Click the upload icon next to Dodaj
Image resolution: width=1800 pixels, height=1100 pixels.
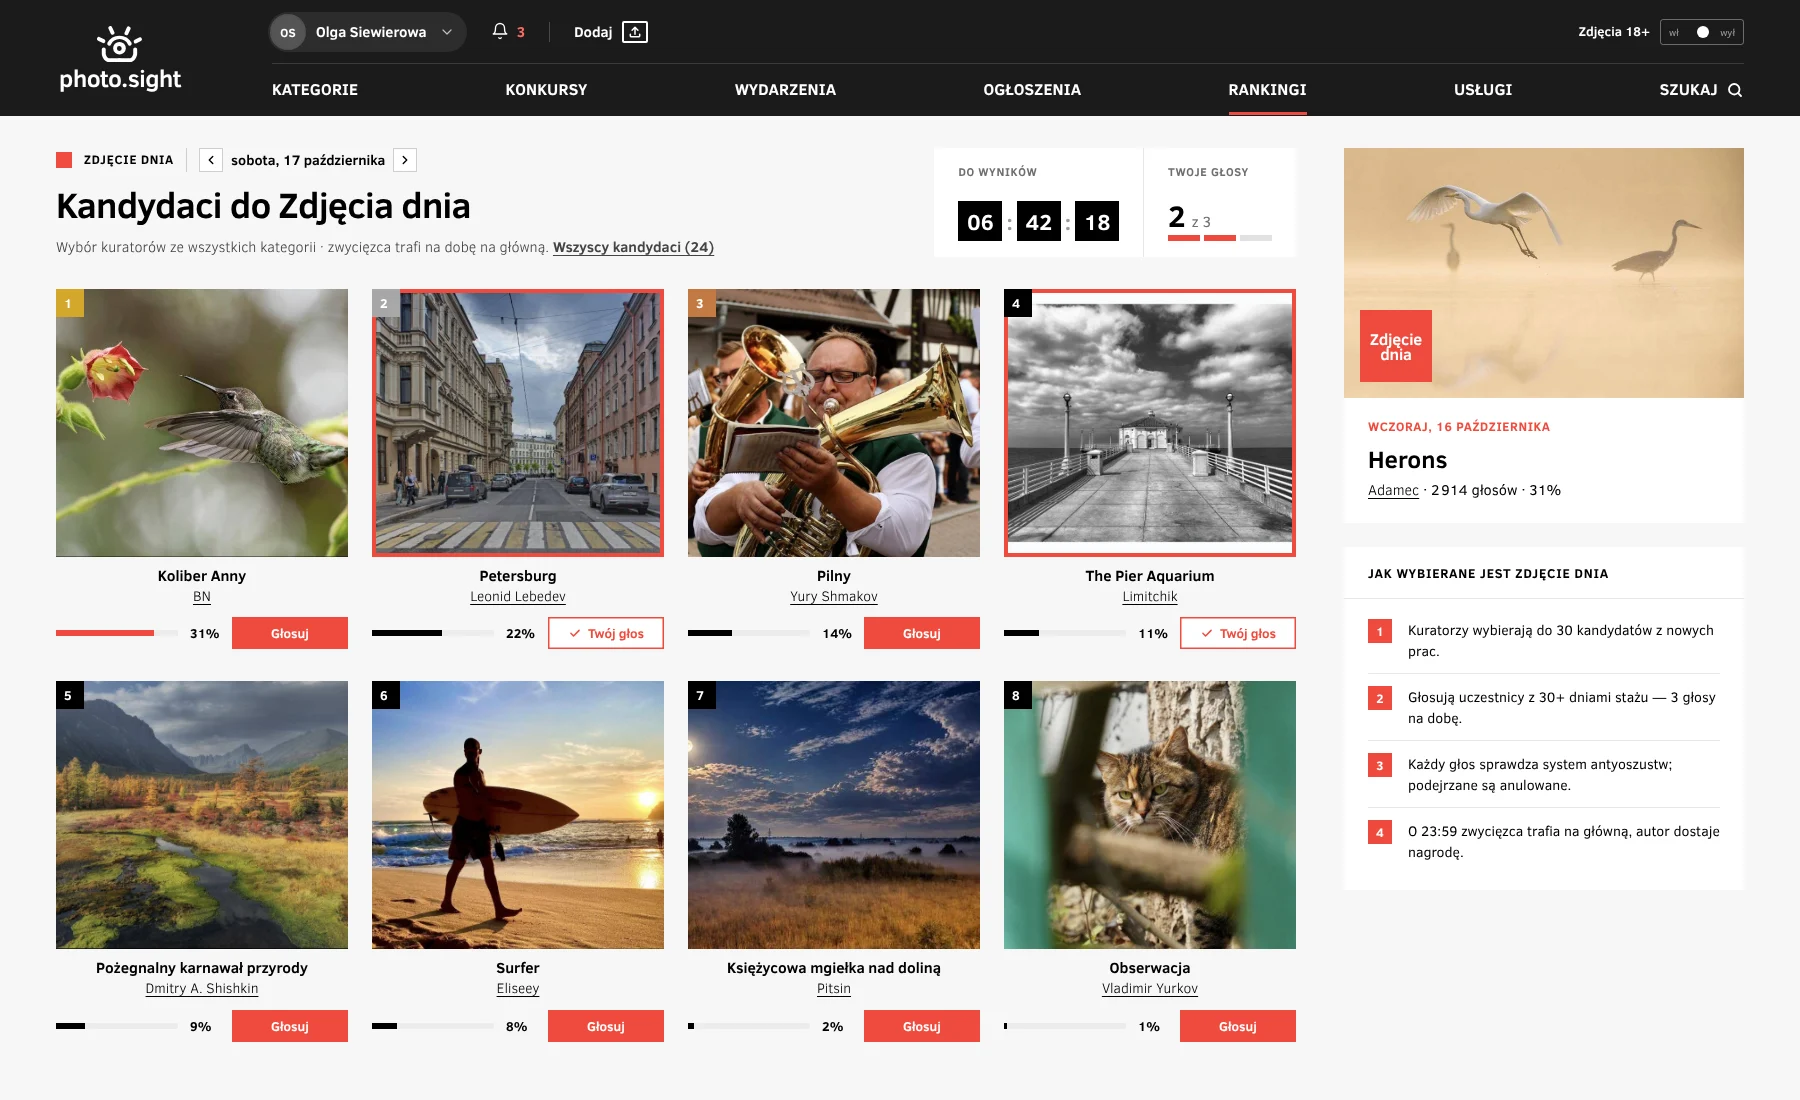click(635, 32)
